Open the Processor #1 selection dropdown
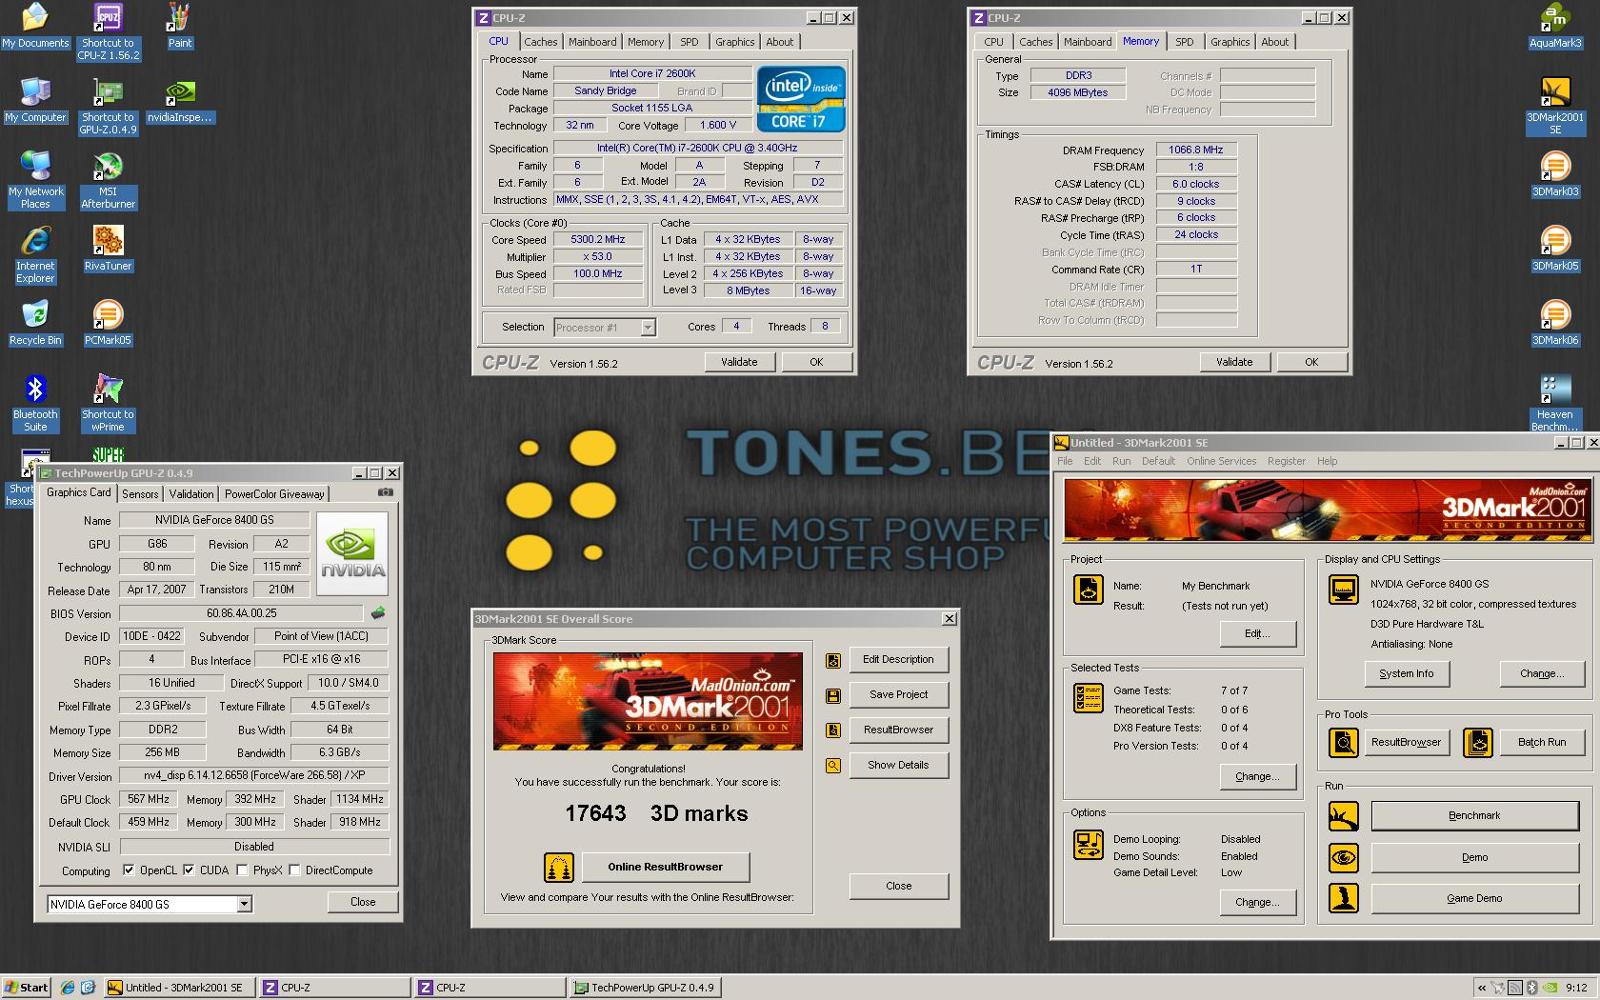The image size is (1600, 1000). click(x=648, y=327)
